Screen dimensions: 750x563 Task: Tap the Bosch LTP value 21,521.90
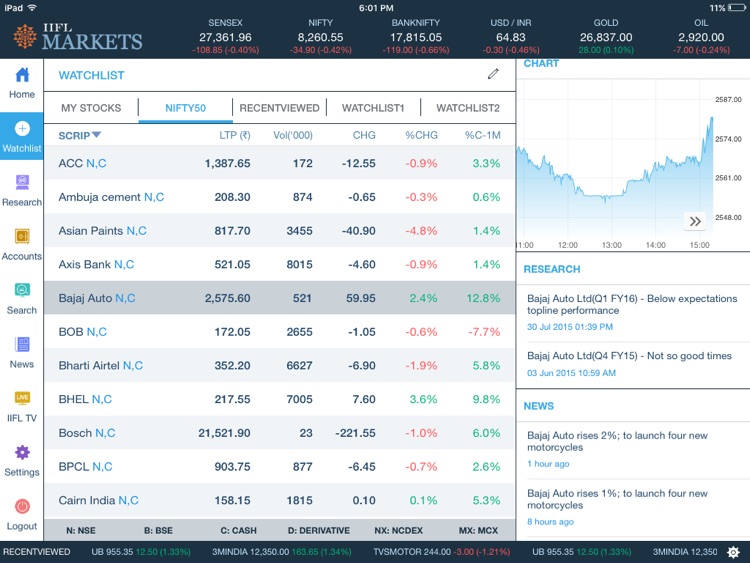pyautogui.click(x=224, y=433)
